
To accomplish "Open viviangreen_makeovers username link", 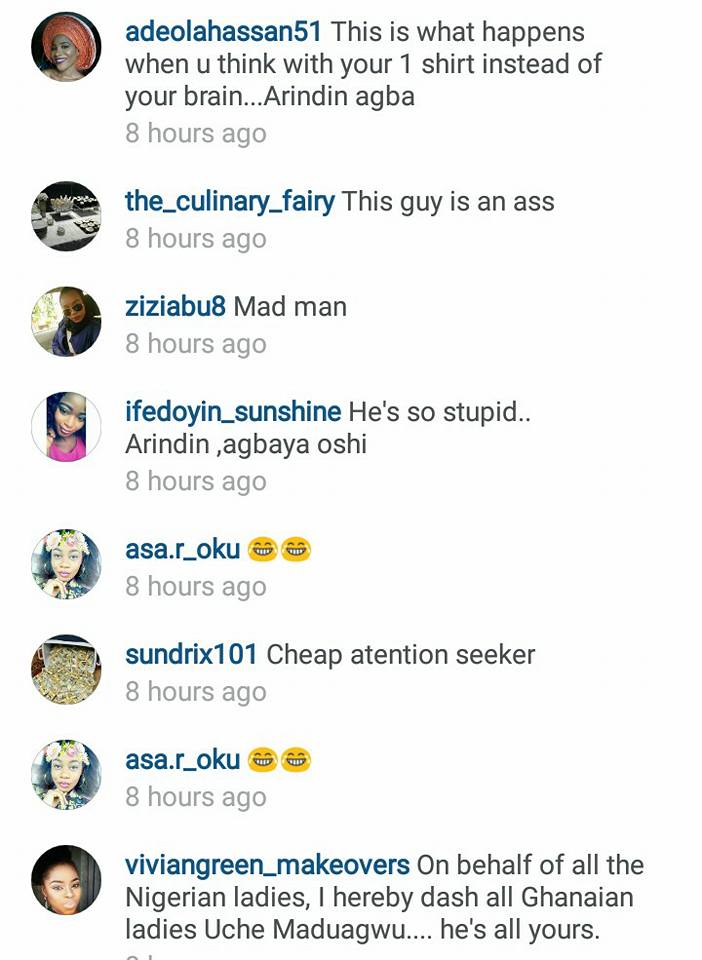I will (x=267, y=866).
